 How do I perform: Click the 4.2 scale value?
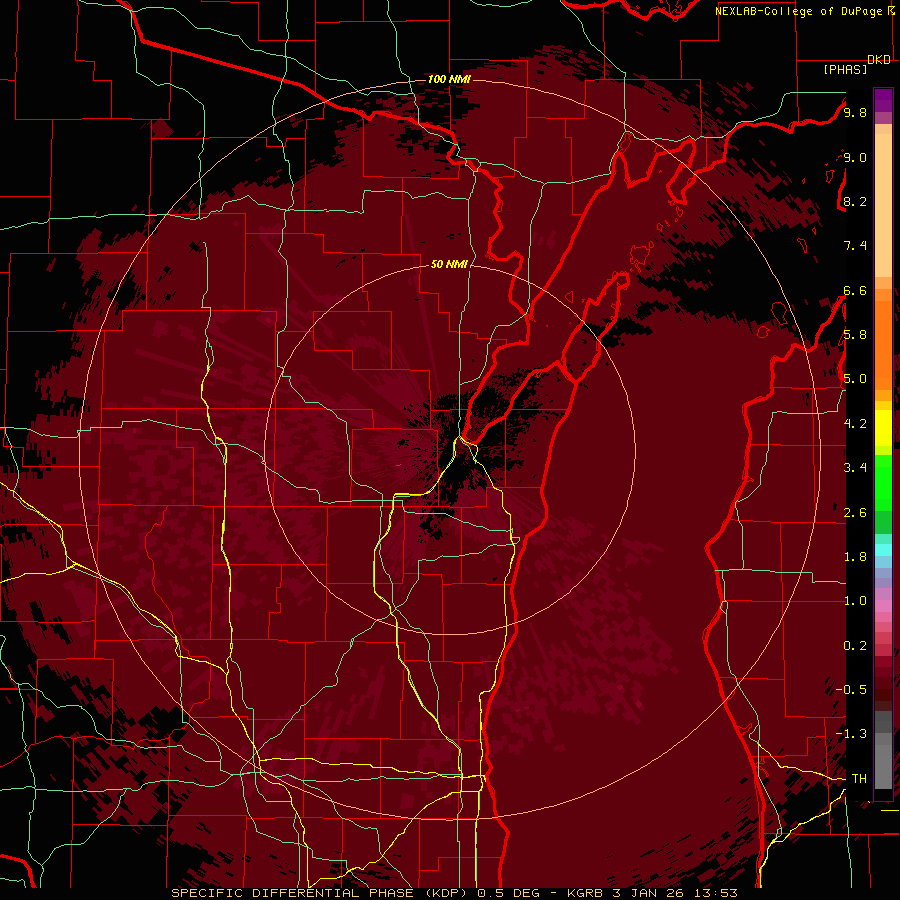point(855,423)
